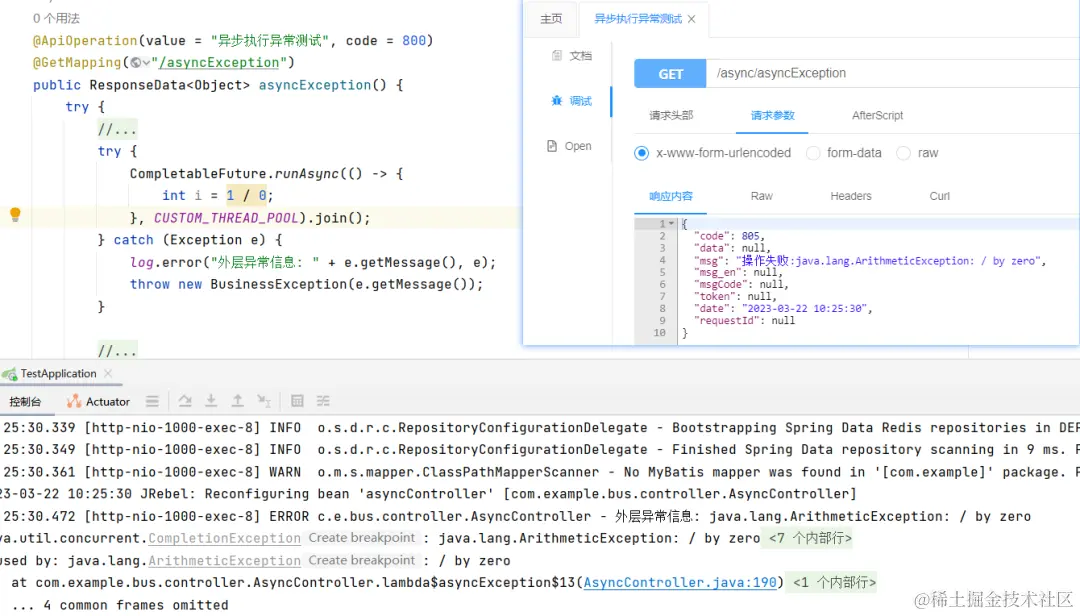
Task: Switch to the Headers response tab
Action: 851,196
